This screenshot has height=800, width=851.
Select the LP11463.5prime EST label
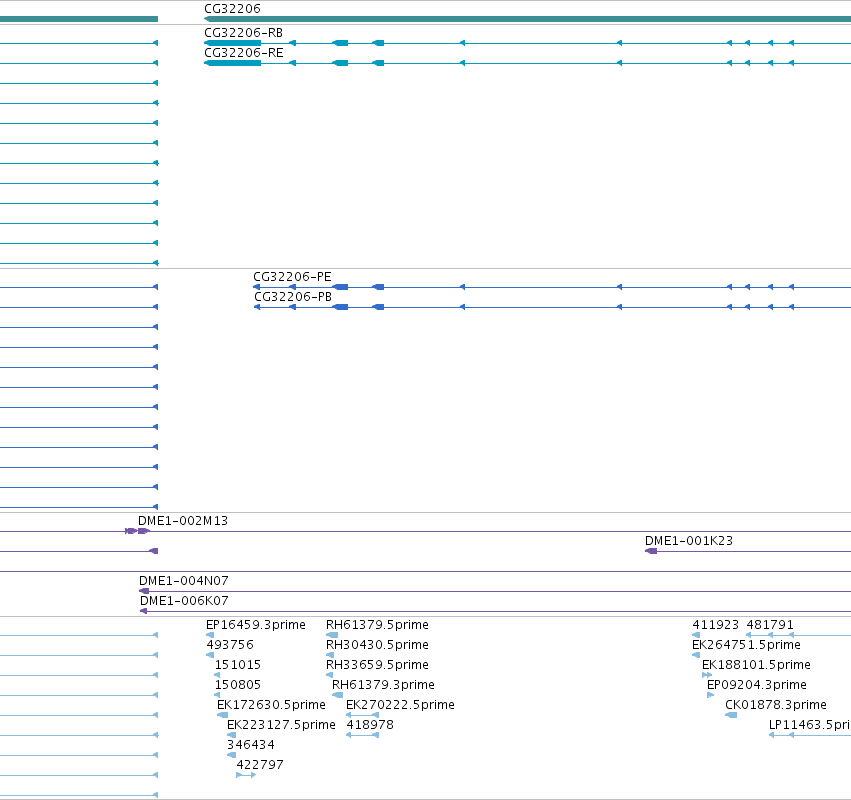(x=810, y=725)
